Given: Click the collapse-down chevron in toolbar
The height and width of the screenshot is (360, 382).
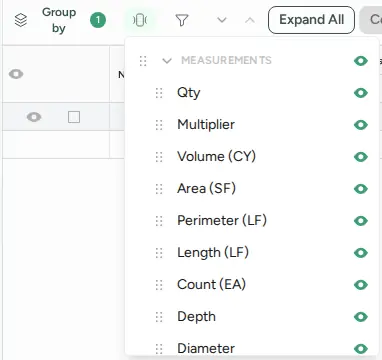Looking at the screenshot, I should (x=222, y=20).
